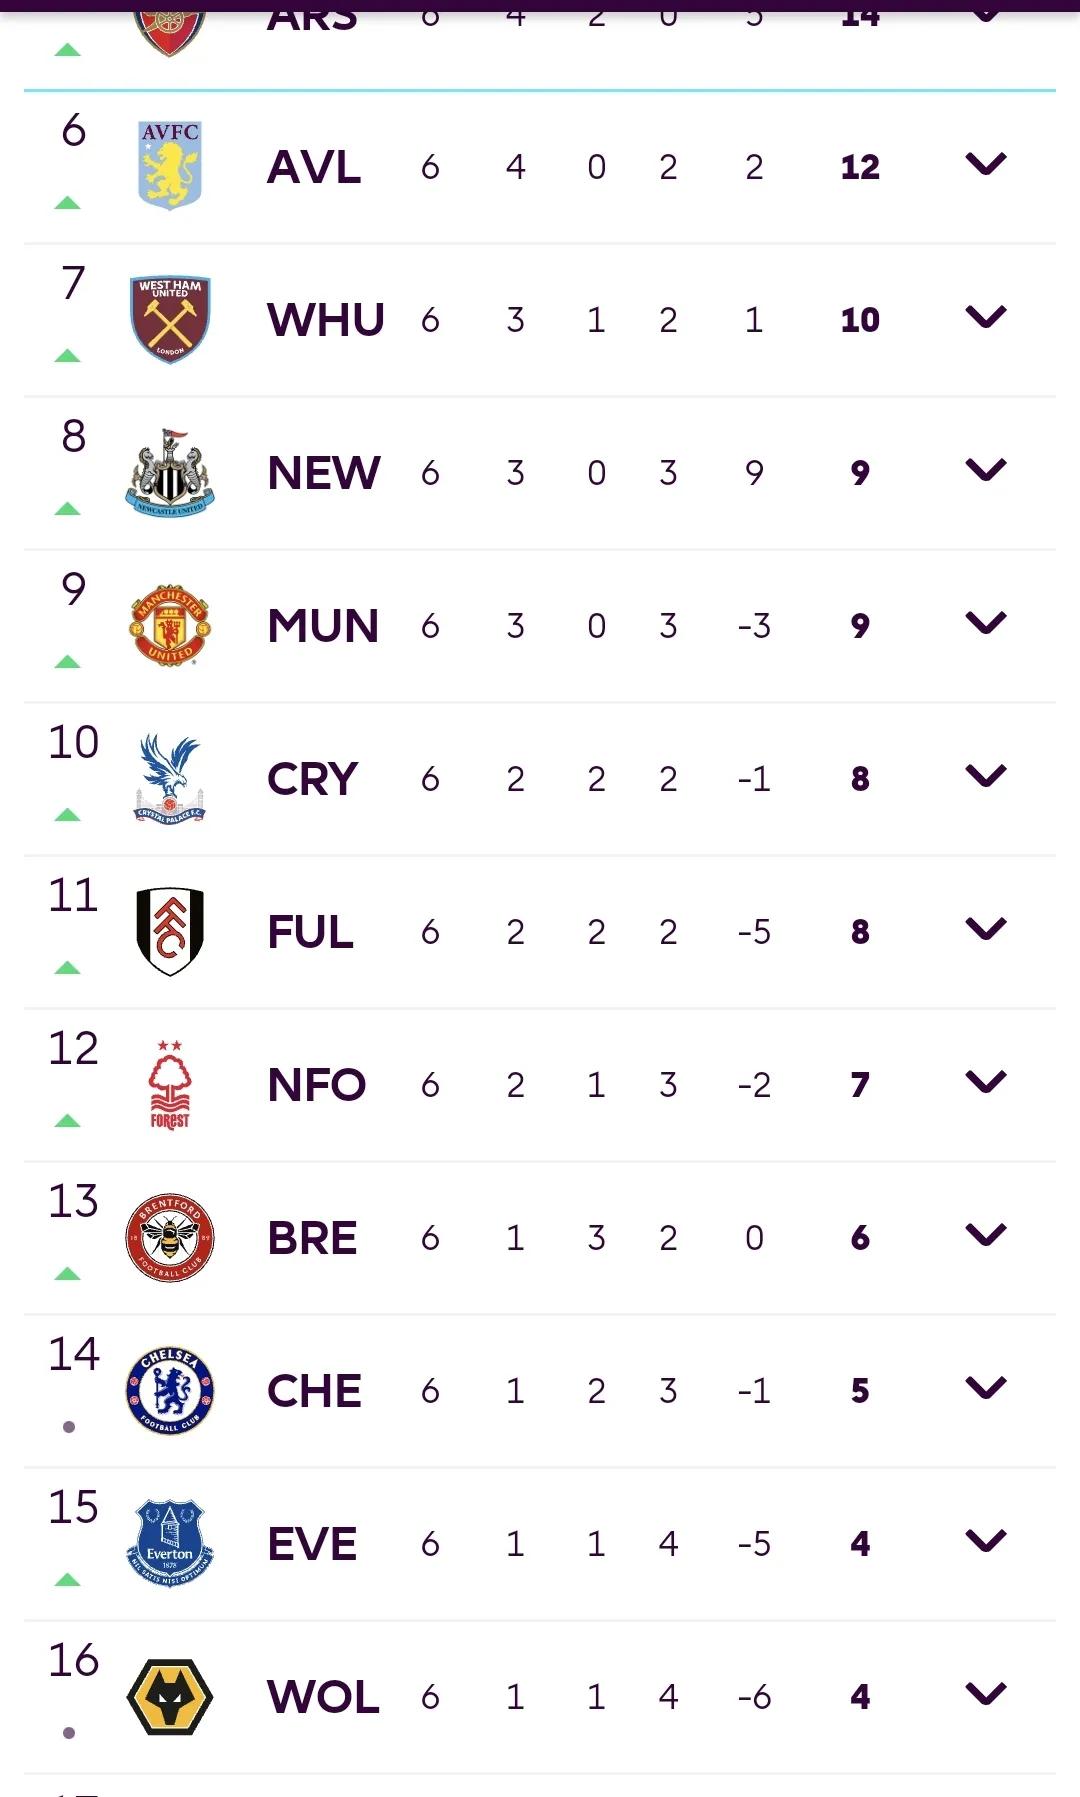Image resolution: width=1080 pixels, height=1797 pixels.
Task: Tap the West Ham United crest
Action: pyautogui.click(x=170, y=320)
